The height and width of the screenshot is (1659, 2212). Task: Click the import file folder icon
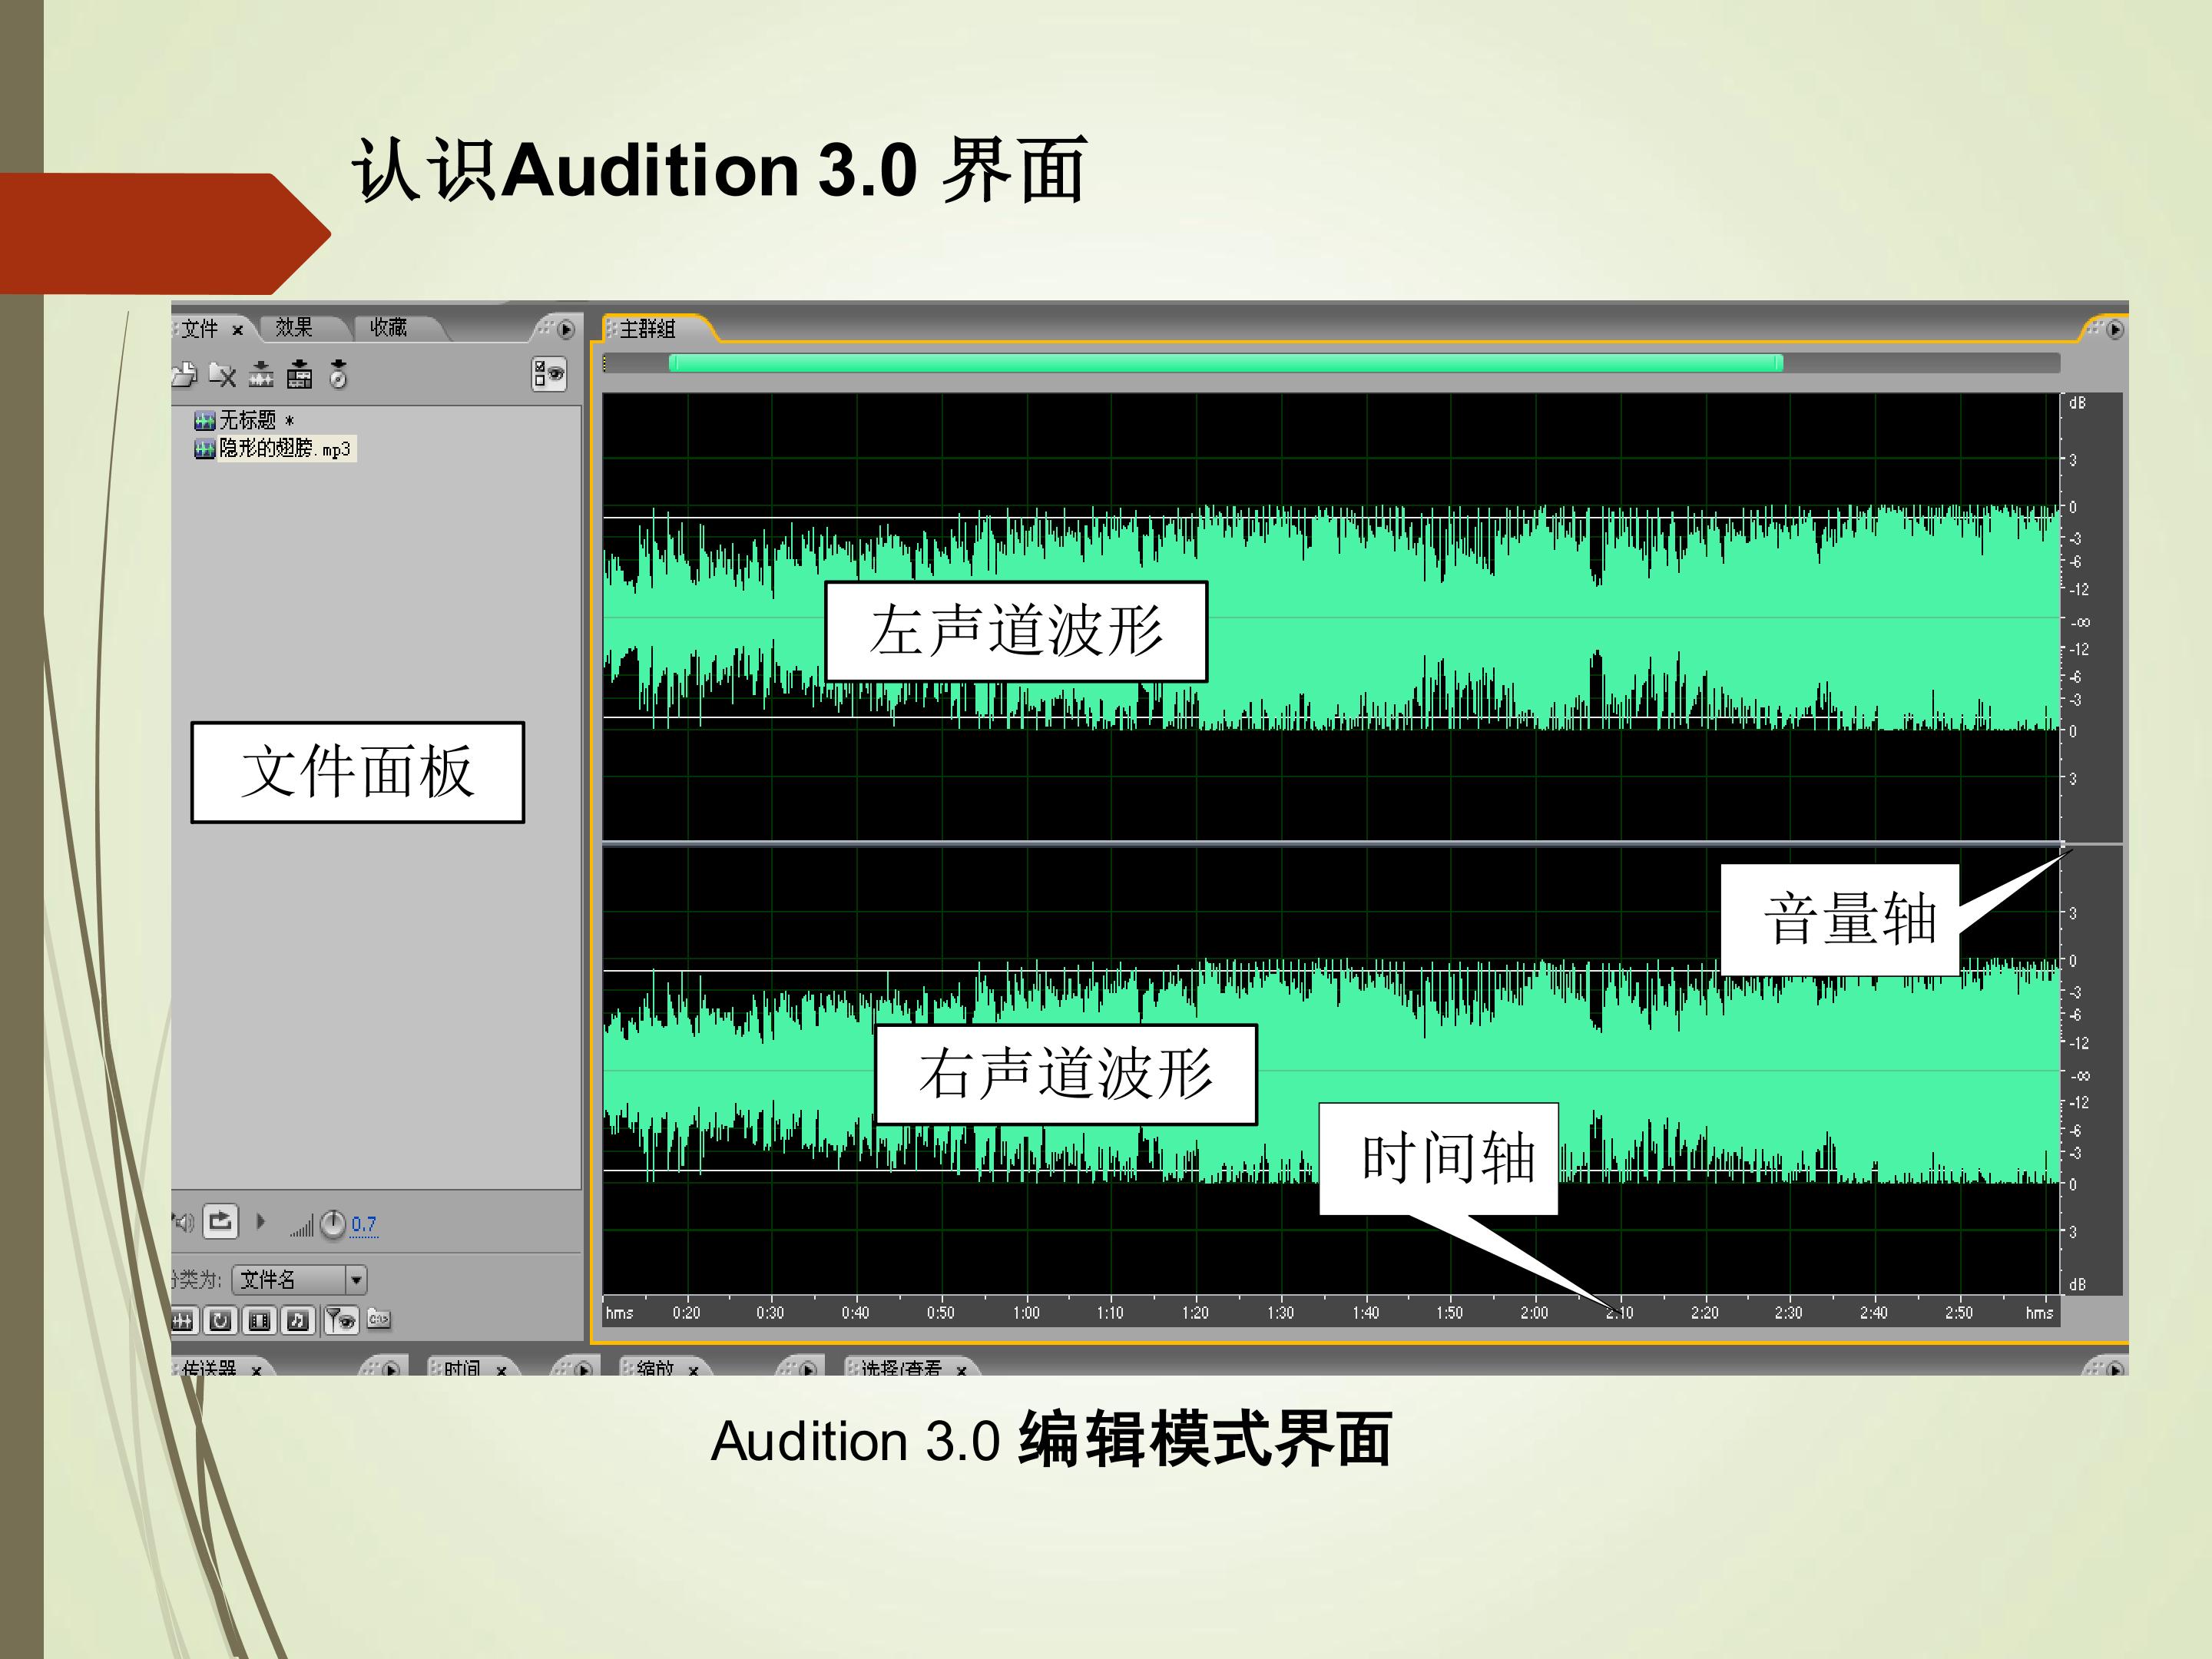click(185, 375)
